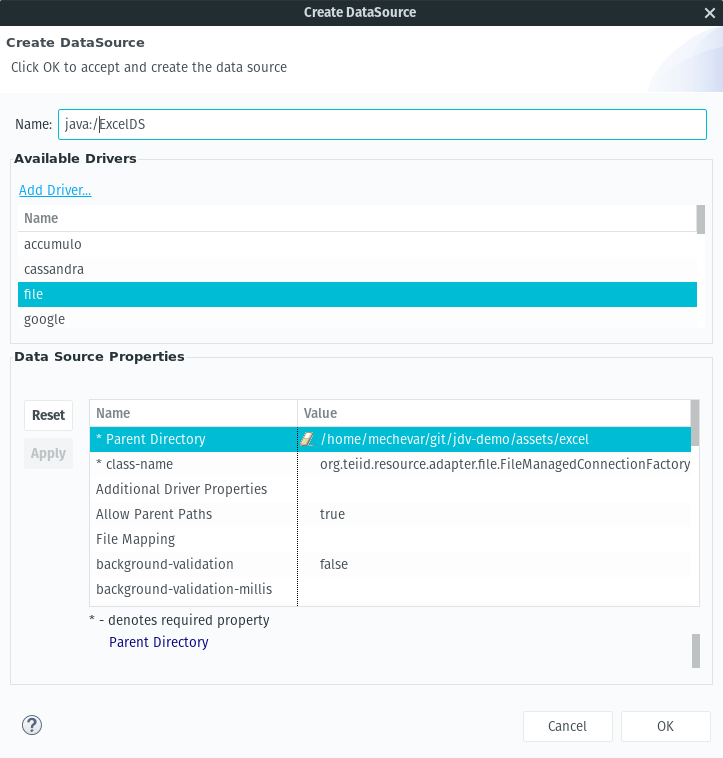Click the Name column header in drivers list

click(x=357, y=219)
